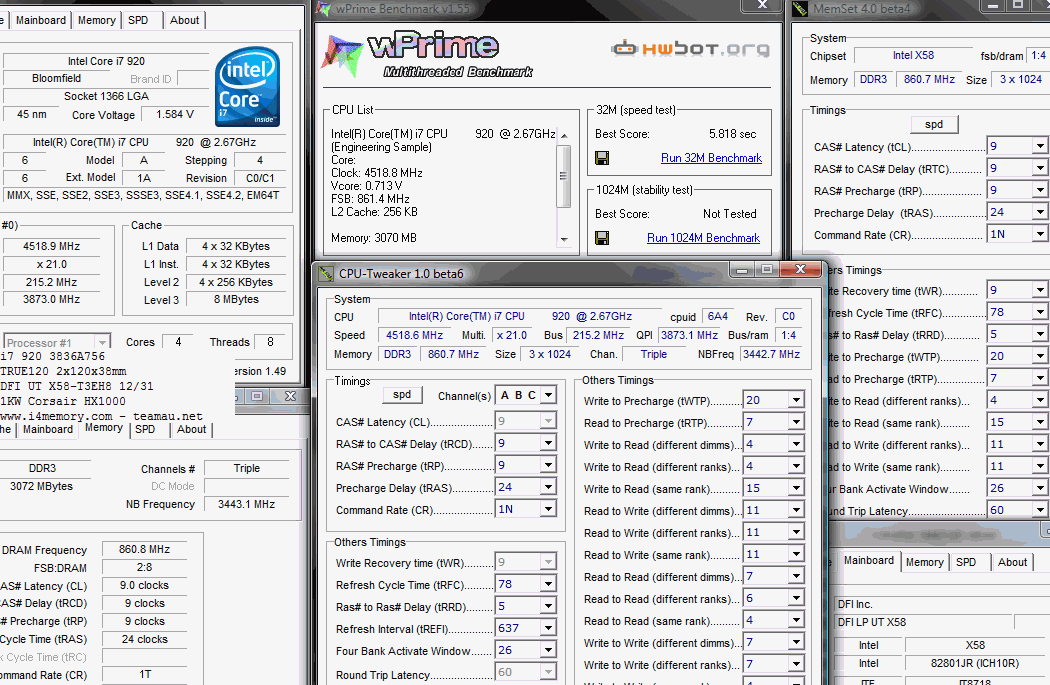Viewport: 1050px width, 685px height.
Task: Click the 4518.6 MHz Speed field in CPU-Tweaker
Action: (x=415, y=335)
